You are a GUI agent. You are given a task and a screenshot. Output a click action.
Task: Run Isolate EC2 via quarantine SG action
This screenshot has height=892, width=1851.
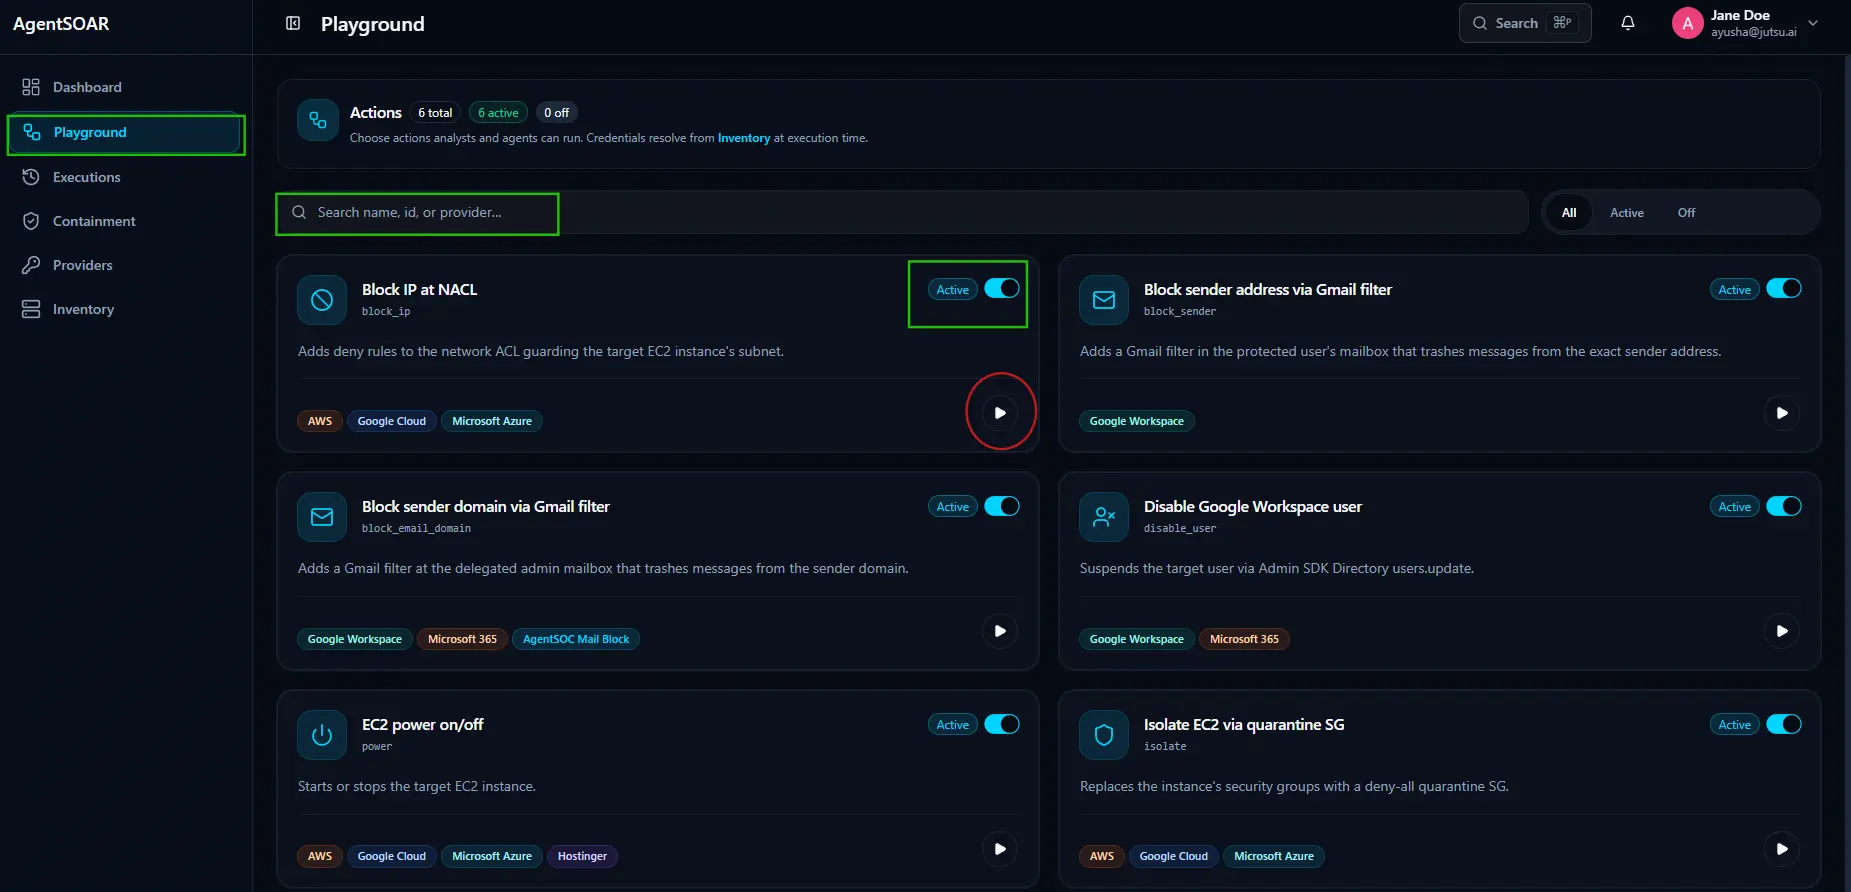[1782, 849]
